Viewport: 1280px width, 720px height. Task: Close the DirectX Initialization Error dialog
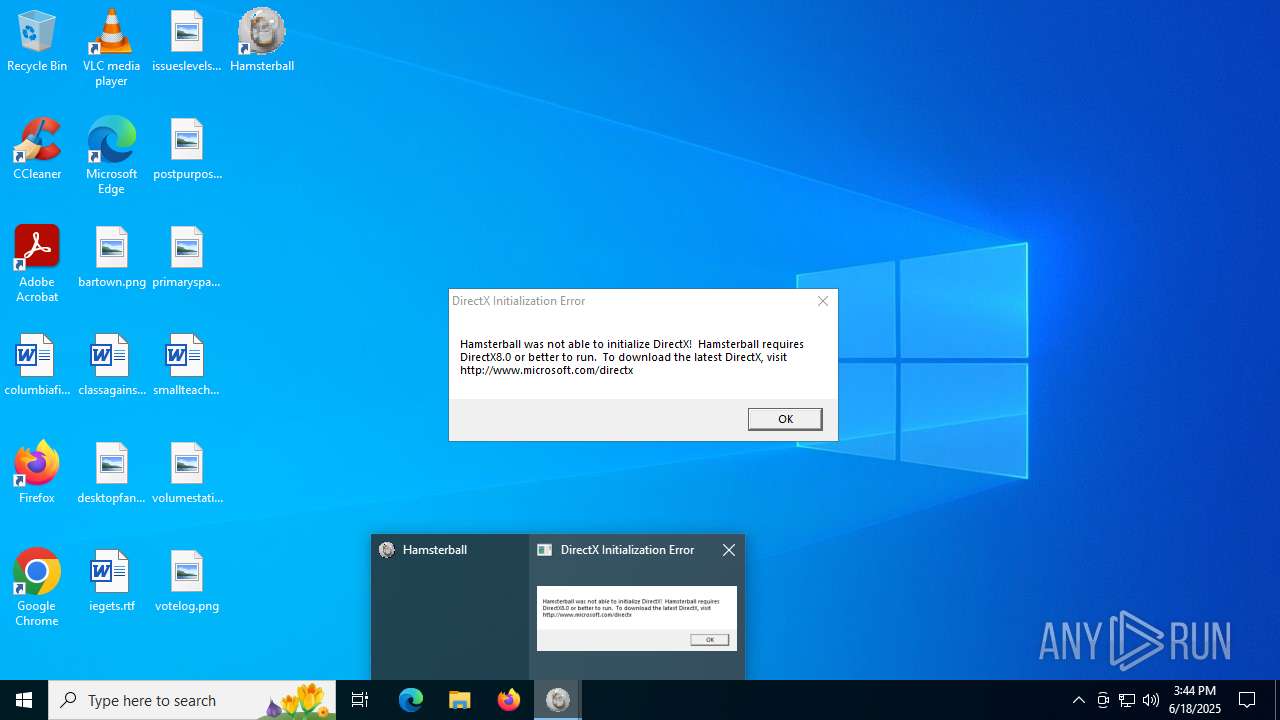pyautogui.click(x=823, y=301)
